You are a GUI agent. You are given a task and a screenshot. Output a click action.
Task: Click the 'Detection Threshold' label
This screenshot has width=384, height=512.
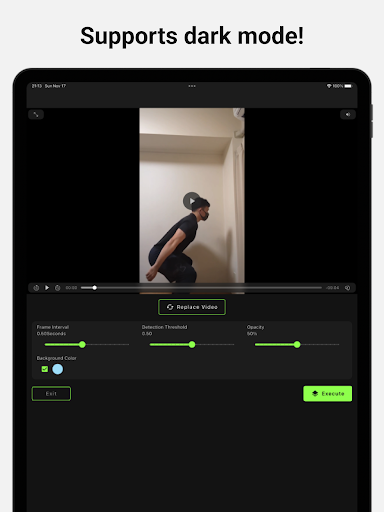coord(164,327)
